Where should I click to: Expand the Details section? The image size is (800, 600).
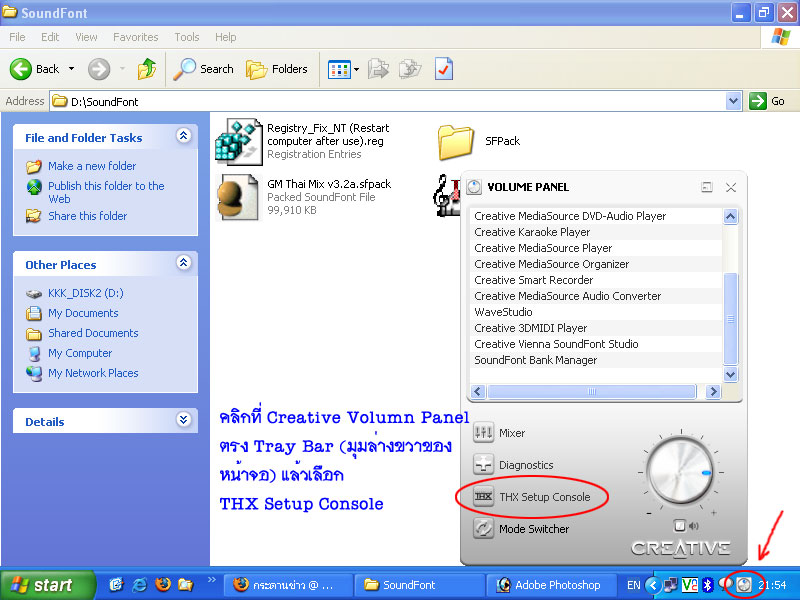tap(184, 419)
